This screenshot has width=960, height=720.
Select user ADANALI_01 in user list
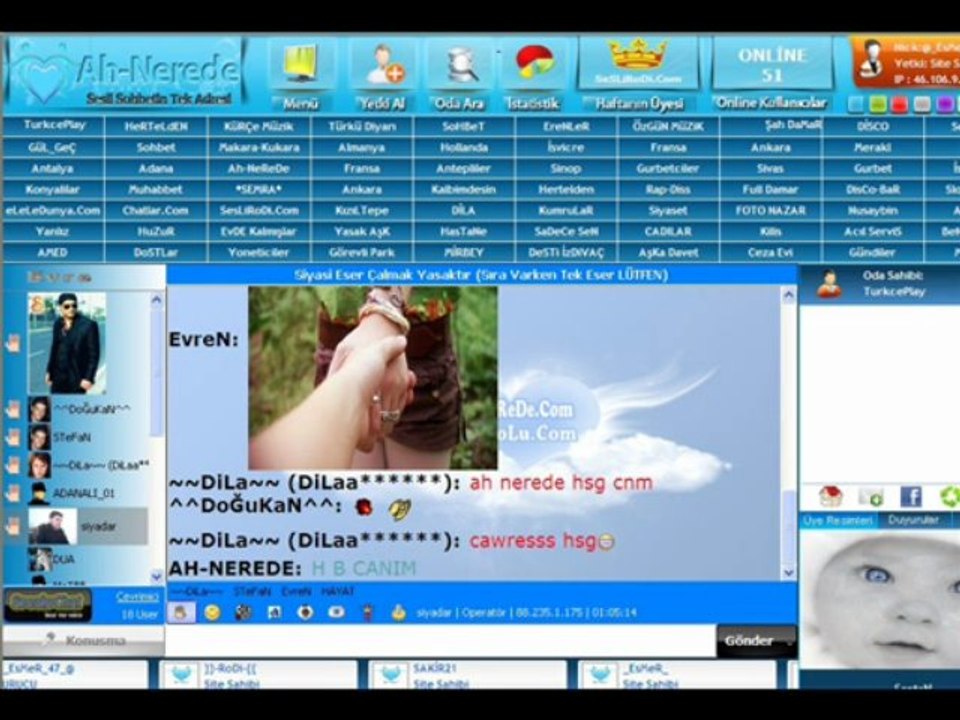click(x=88, y=493)
